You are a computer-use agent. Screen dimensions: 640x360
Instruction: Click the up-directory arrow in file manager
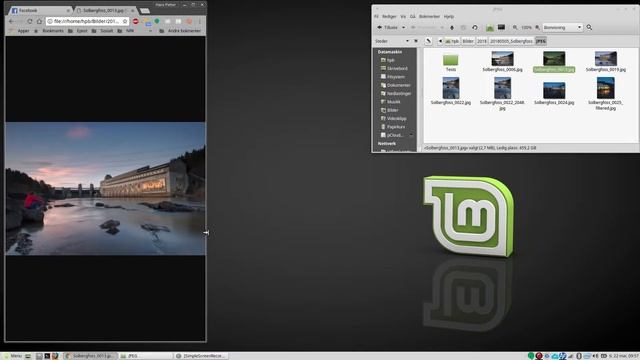[x=452, y=27]
